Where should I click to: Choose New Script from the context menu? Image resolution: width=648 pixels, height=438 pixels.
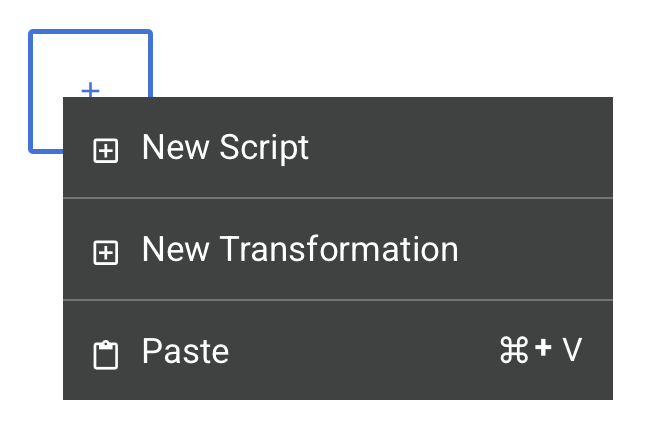tap(225, 148)
